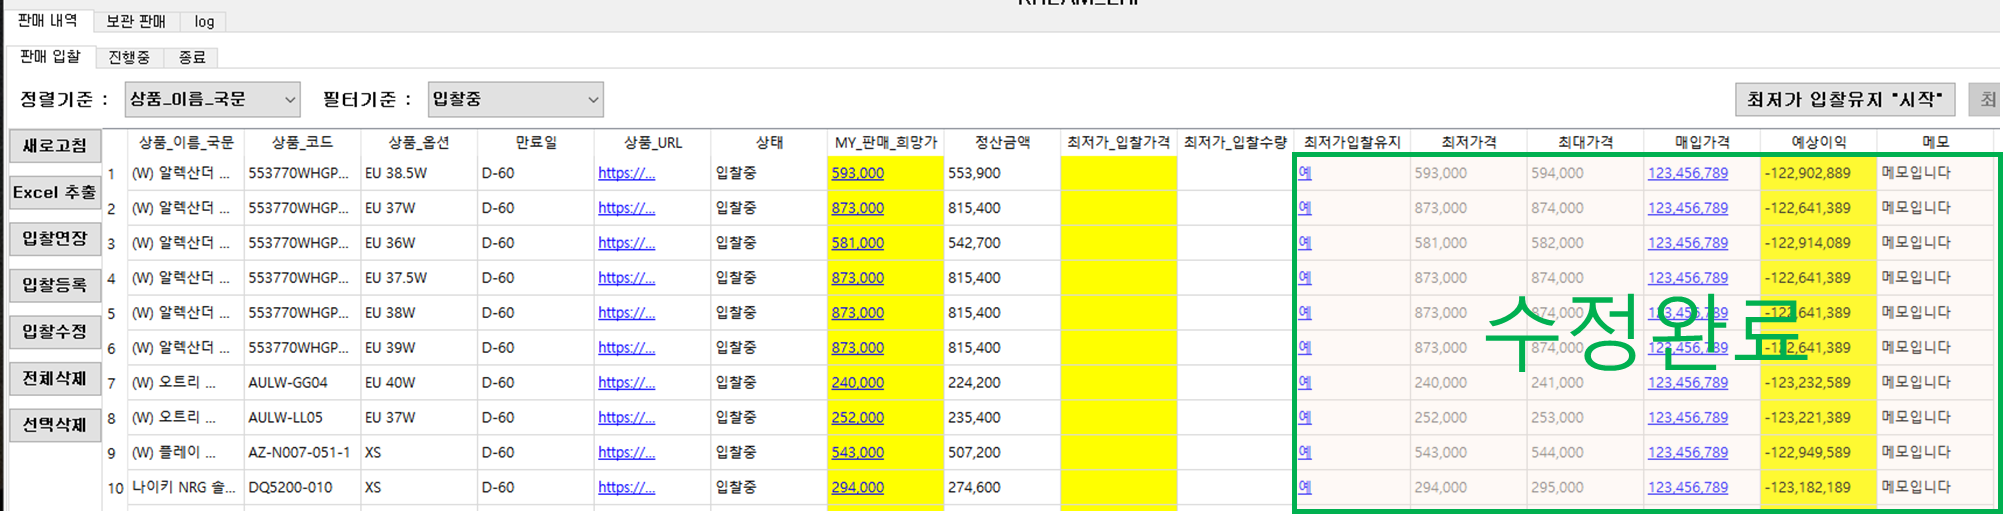The width and height of the screenshot is (2003, 514).
Task: Click the 최저가입찰유지 column header
Action: (1352, 142)
